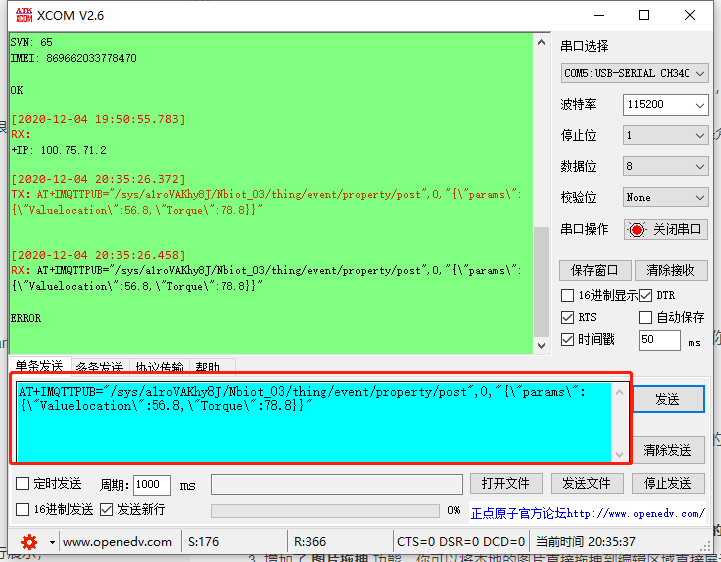
Task: Click the 保存窗口 button
Action: pos(595,270)
